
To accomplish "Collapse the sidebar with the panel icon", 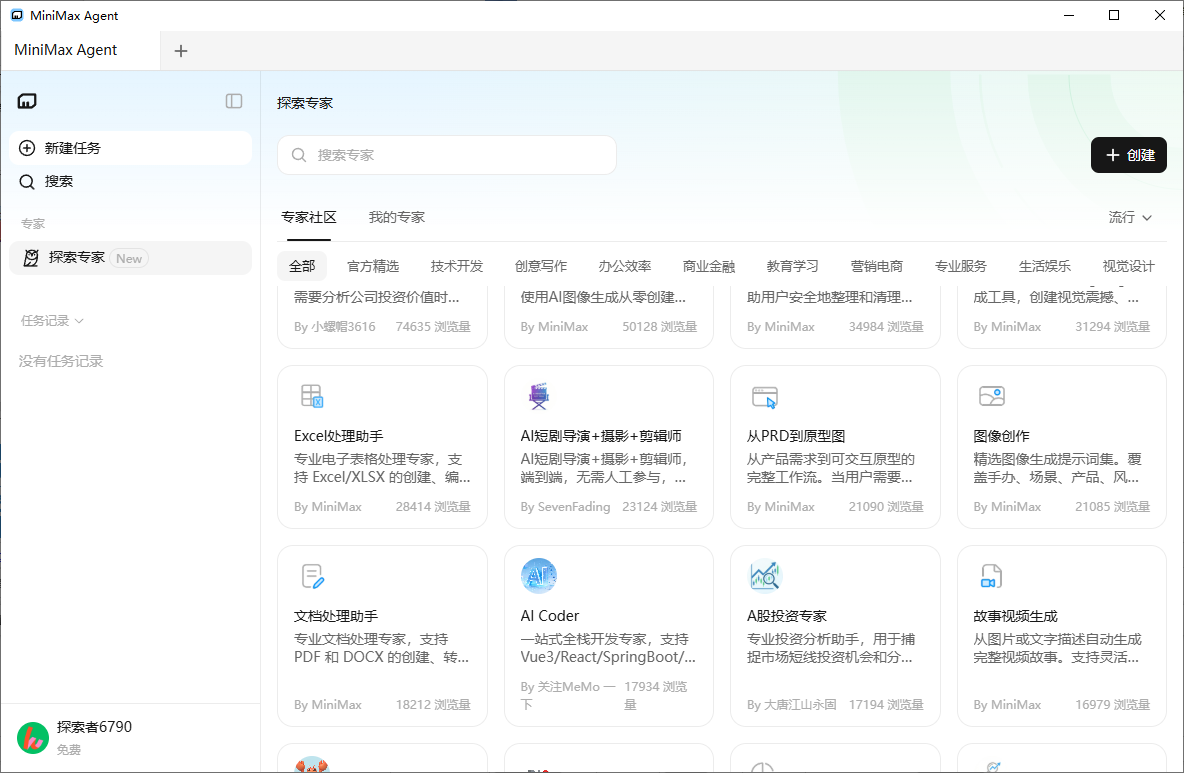I will [x=234, y=101].
